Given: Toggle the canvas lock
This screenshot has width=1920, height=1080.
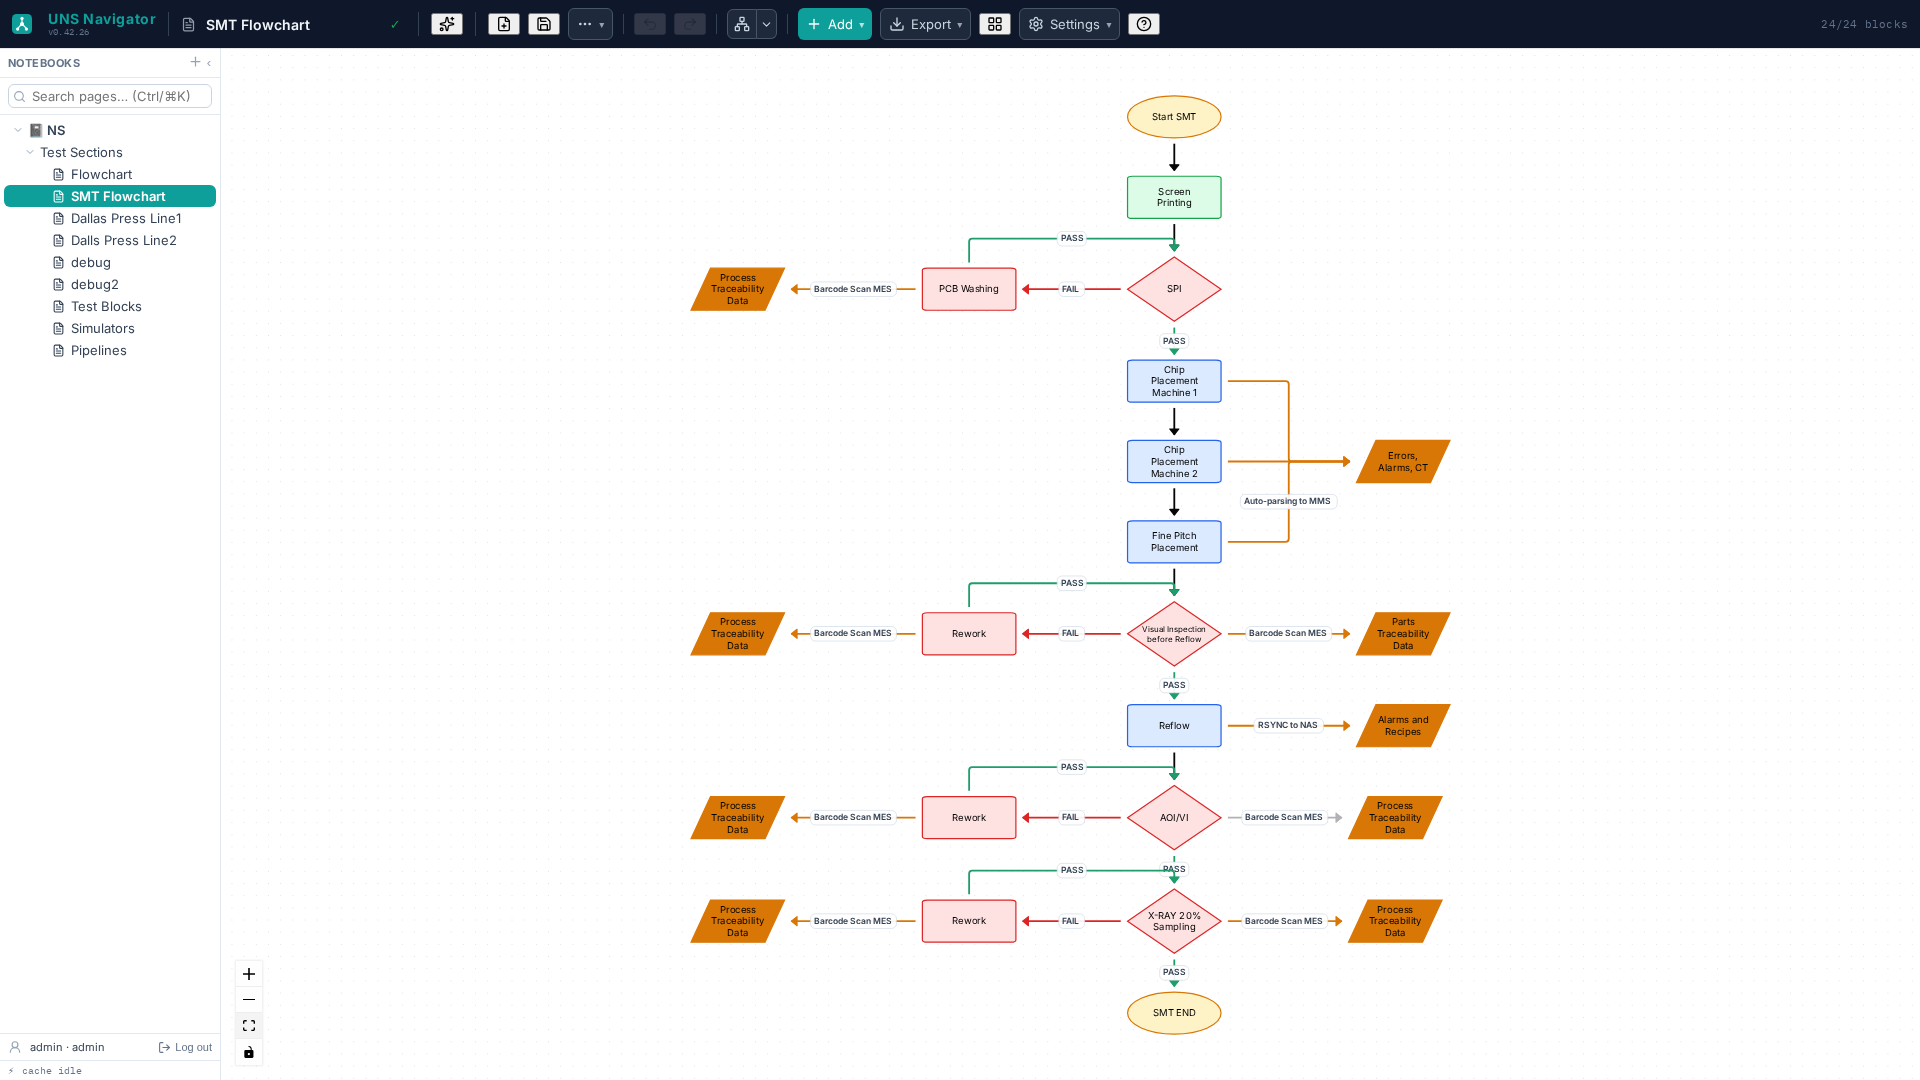Looking at the screenshot, I should coord(249,1052).
